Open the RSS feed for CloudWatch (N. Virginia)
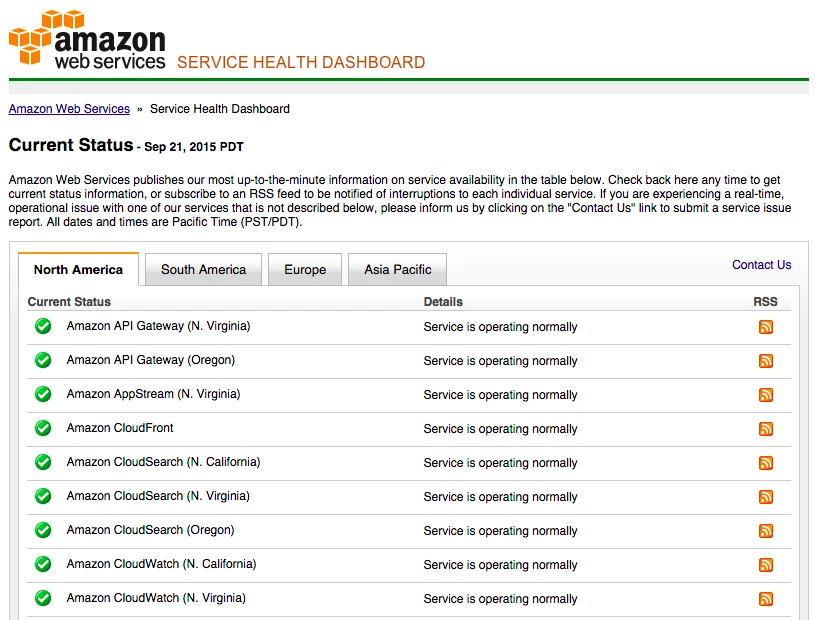 765,598
